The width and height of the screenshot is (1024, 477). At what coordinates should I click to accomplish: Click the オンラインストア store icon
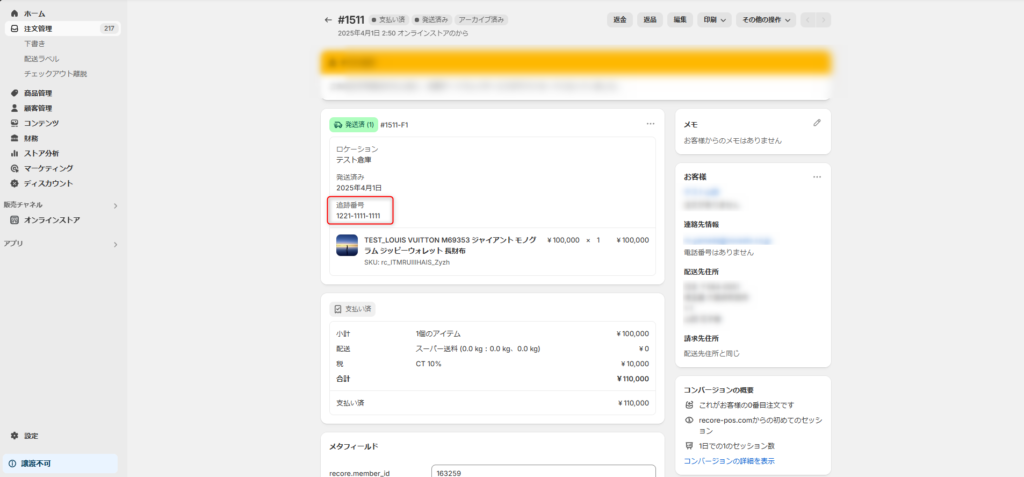[x=14, y=220]
